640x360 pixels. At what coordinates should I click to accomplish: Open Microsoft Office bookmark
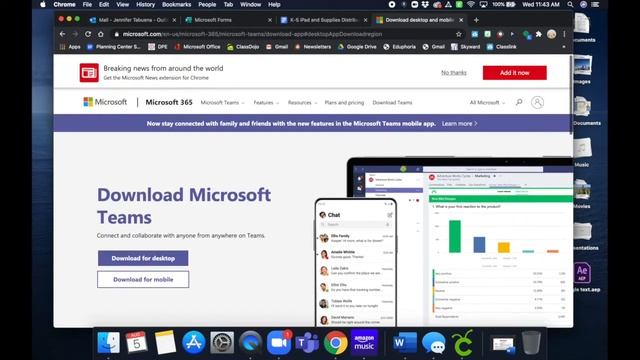198,47
